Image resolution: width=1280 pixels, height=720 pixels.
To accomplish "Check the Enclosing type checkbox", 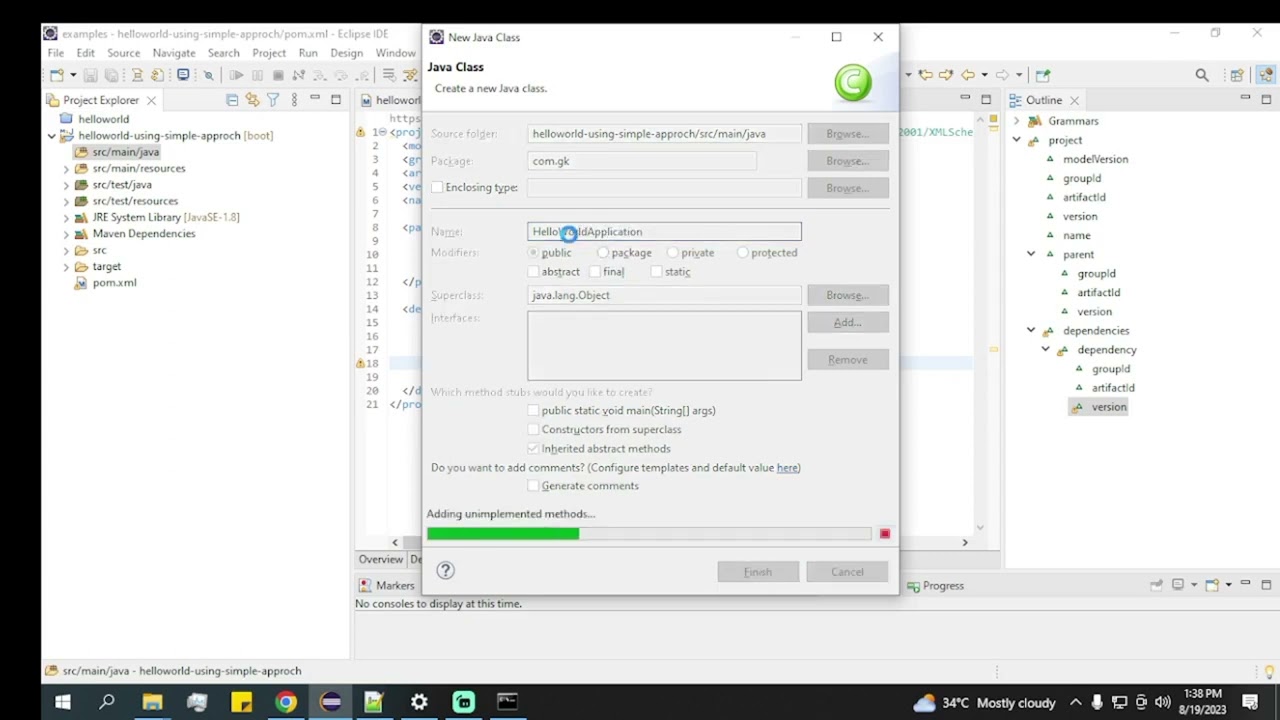I will 437,188.
